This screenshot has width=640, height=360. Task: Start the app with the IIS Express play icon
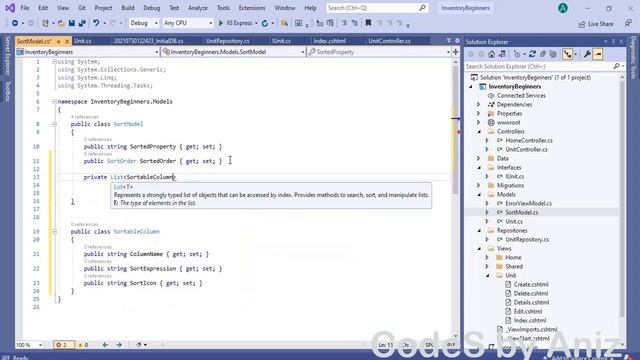pyautogui.click(x=221, y=23)
